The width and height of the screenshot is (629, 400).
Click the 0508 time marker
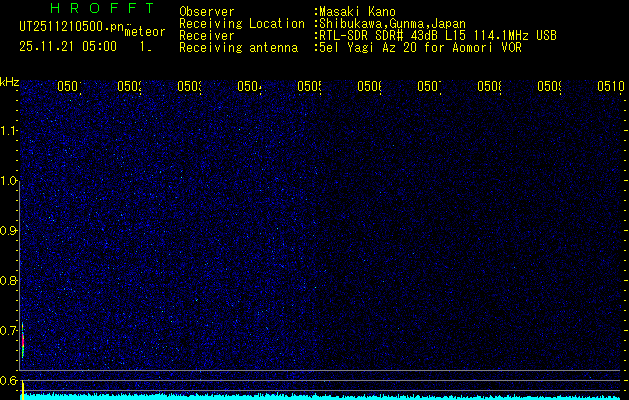489,86
